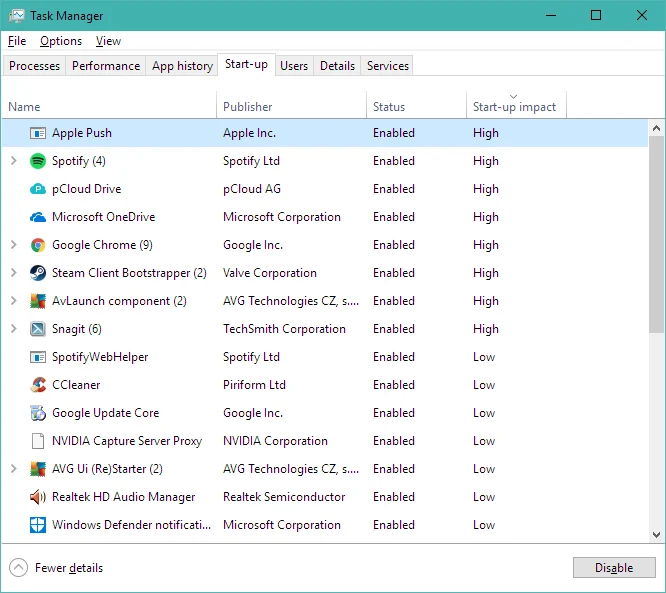
Task: Open the Options menu
Action: click(x=61, y=41)
